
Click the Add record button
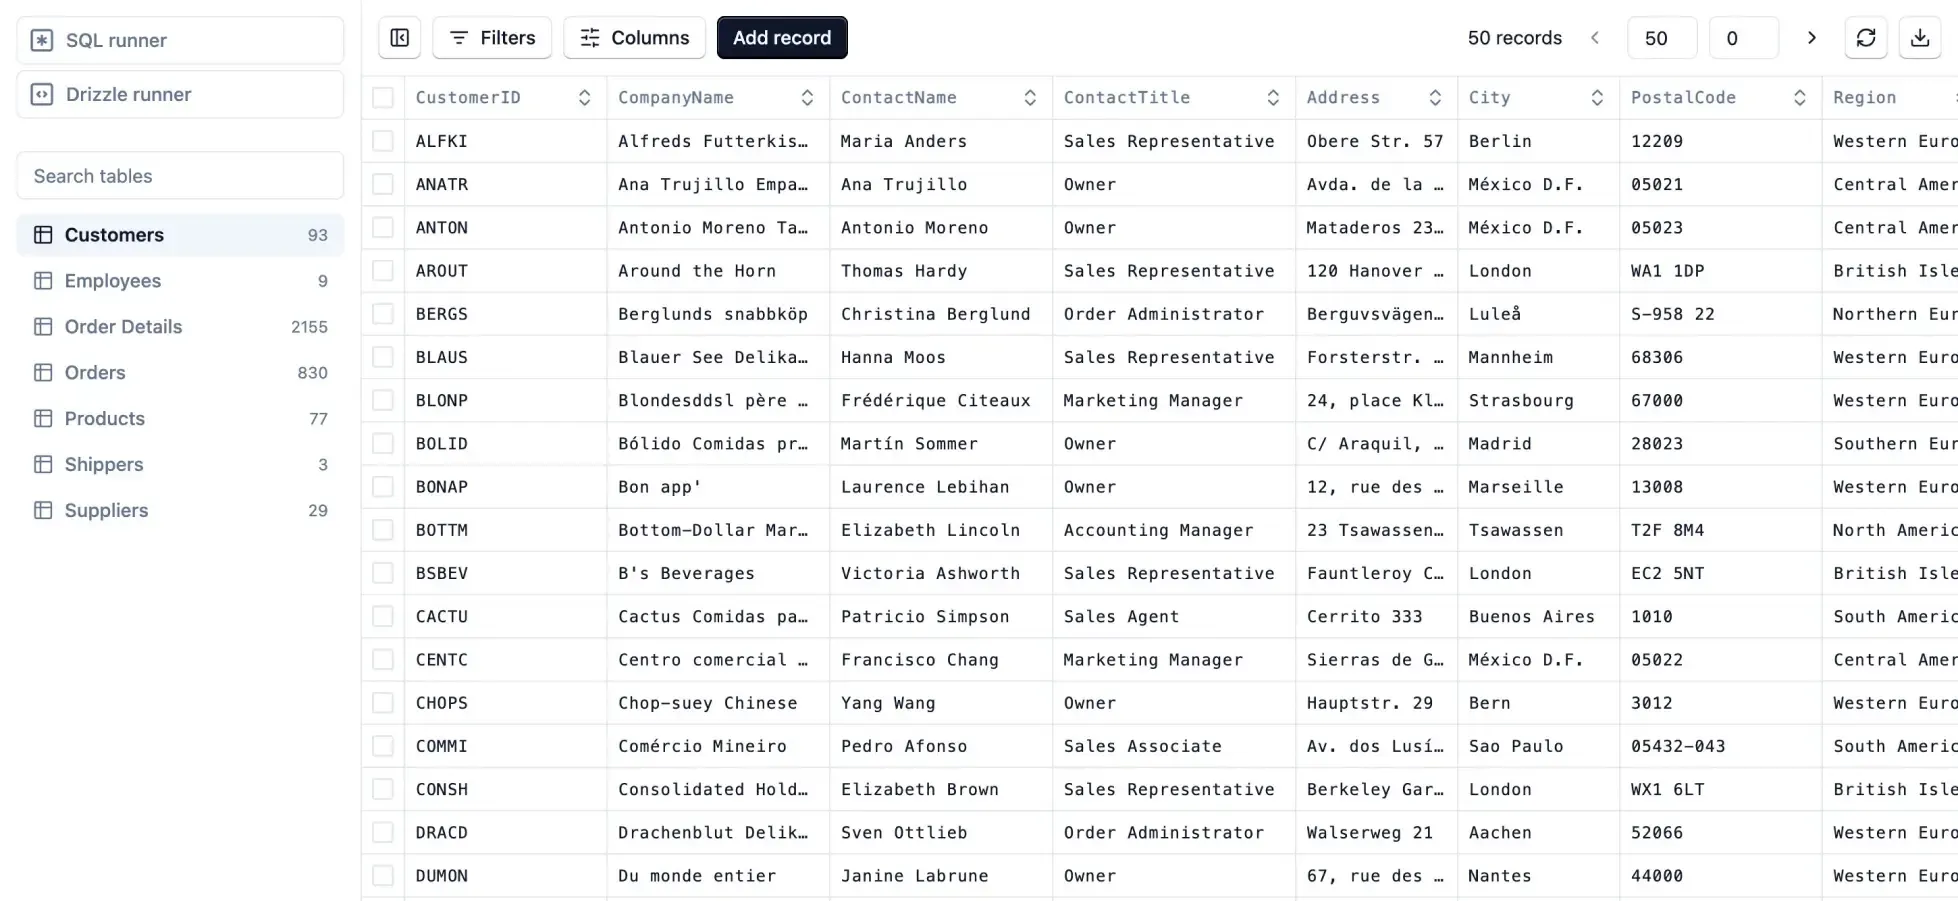click(x=782, y=37)
